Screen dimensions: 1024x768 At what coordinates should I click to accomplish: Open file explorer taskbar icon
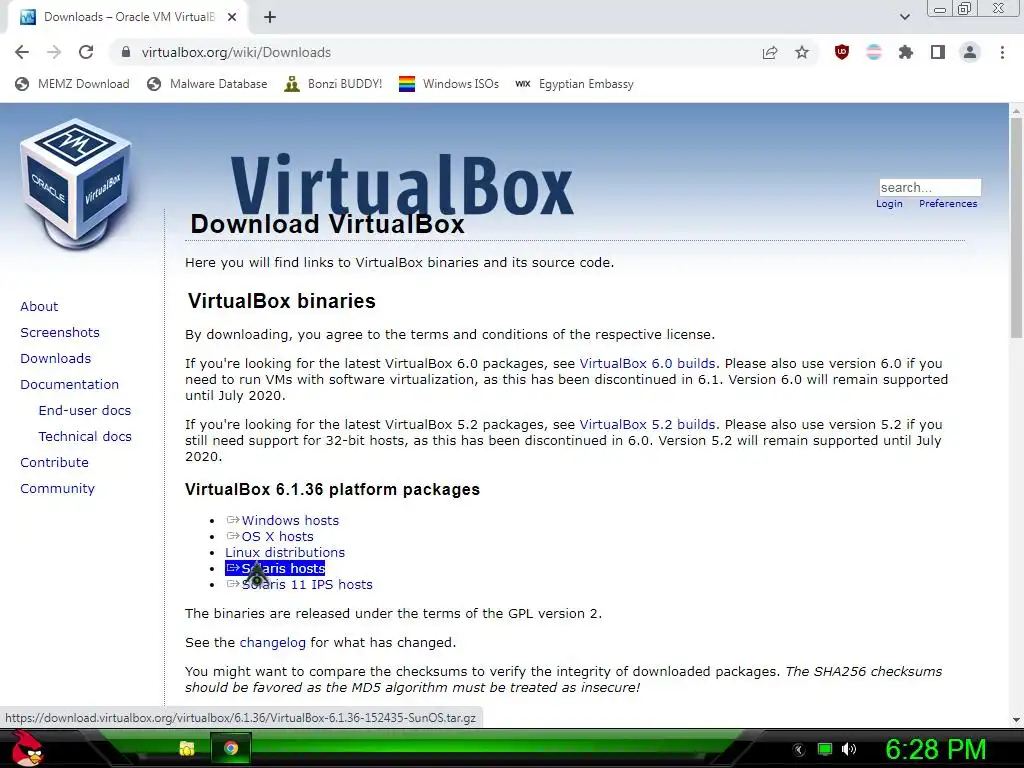pos(187,748)
